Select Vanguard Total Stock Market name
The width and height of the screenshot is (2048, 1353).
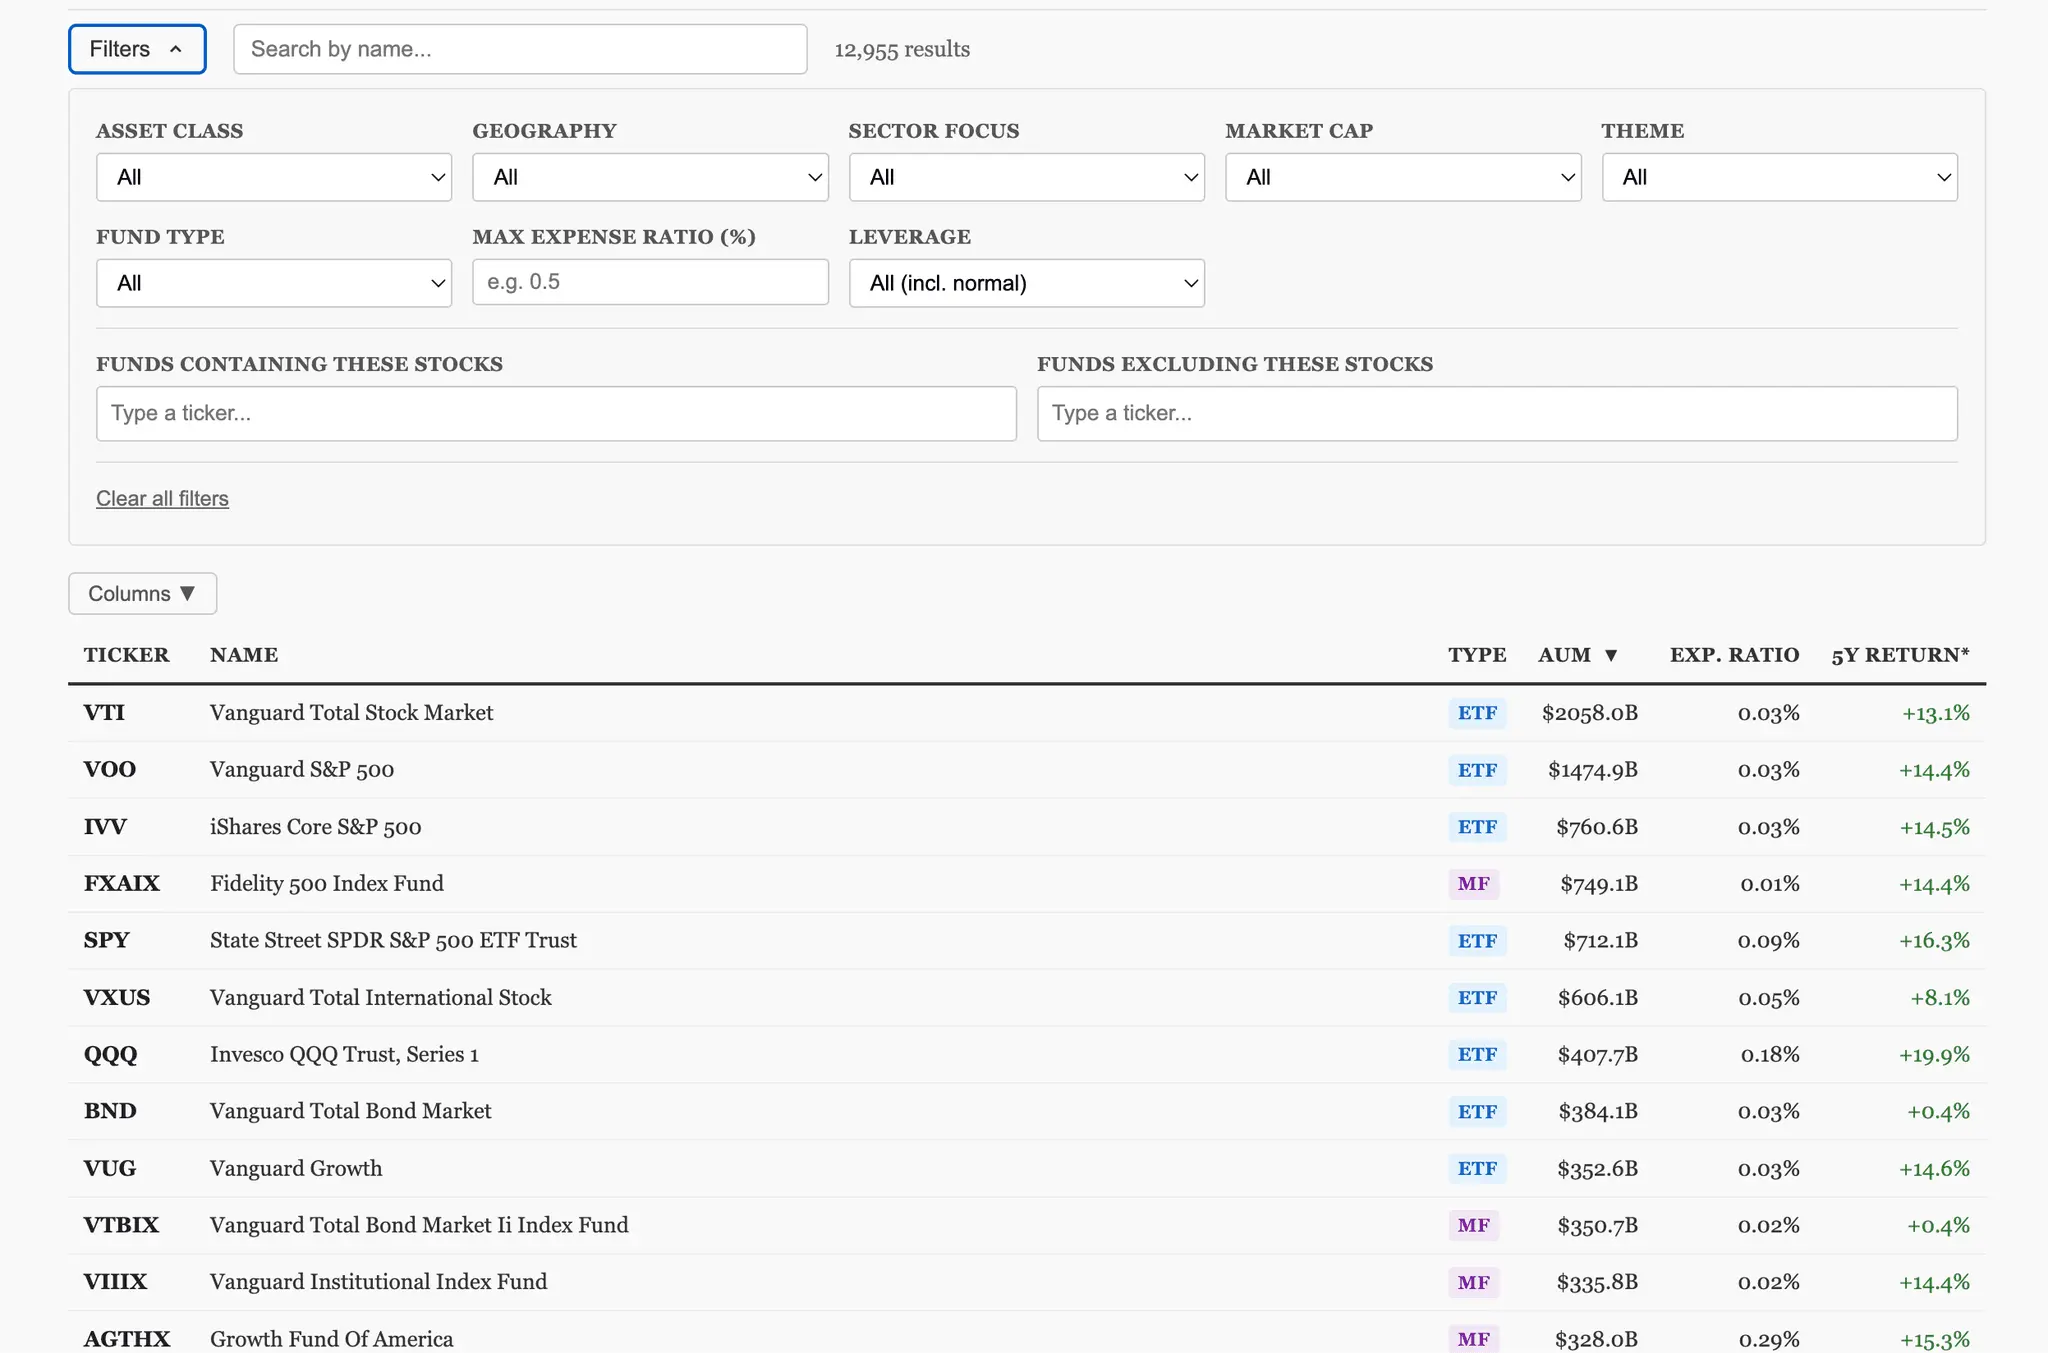351,713
